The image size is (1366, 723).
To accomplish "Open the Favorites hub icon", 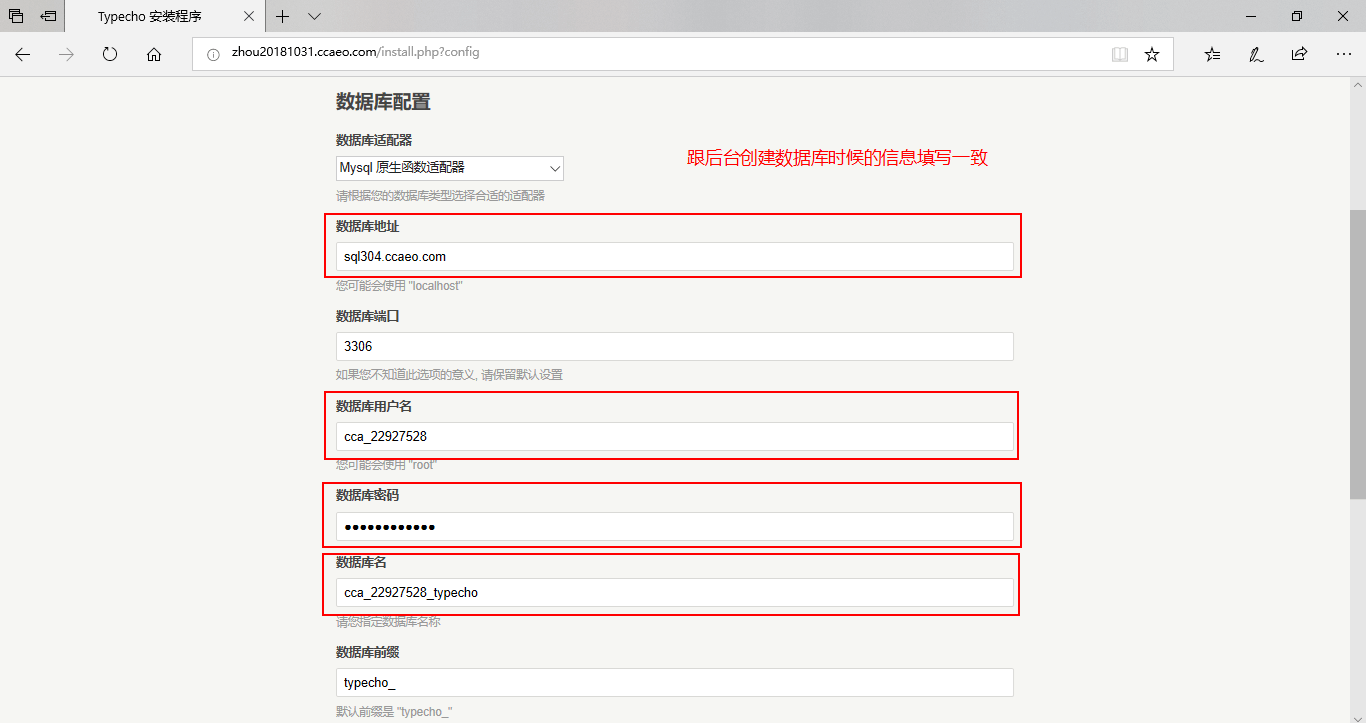I will point(1212,54).
